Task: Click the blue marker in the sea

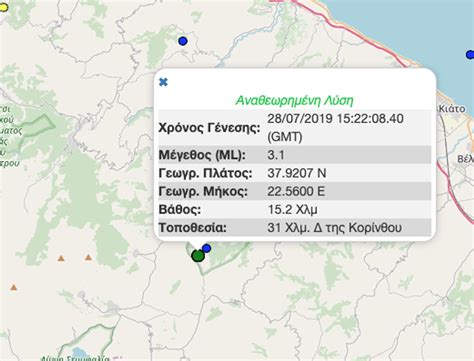Action: pos(470,54)
